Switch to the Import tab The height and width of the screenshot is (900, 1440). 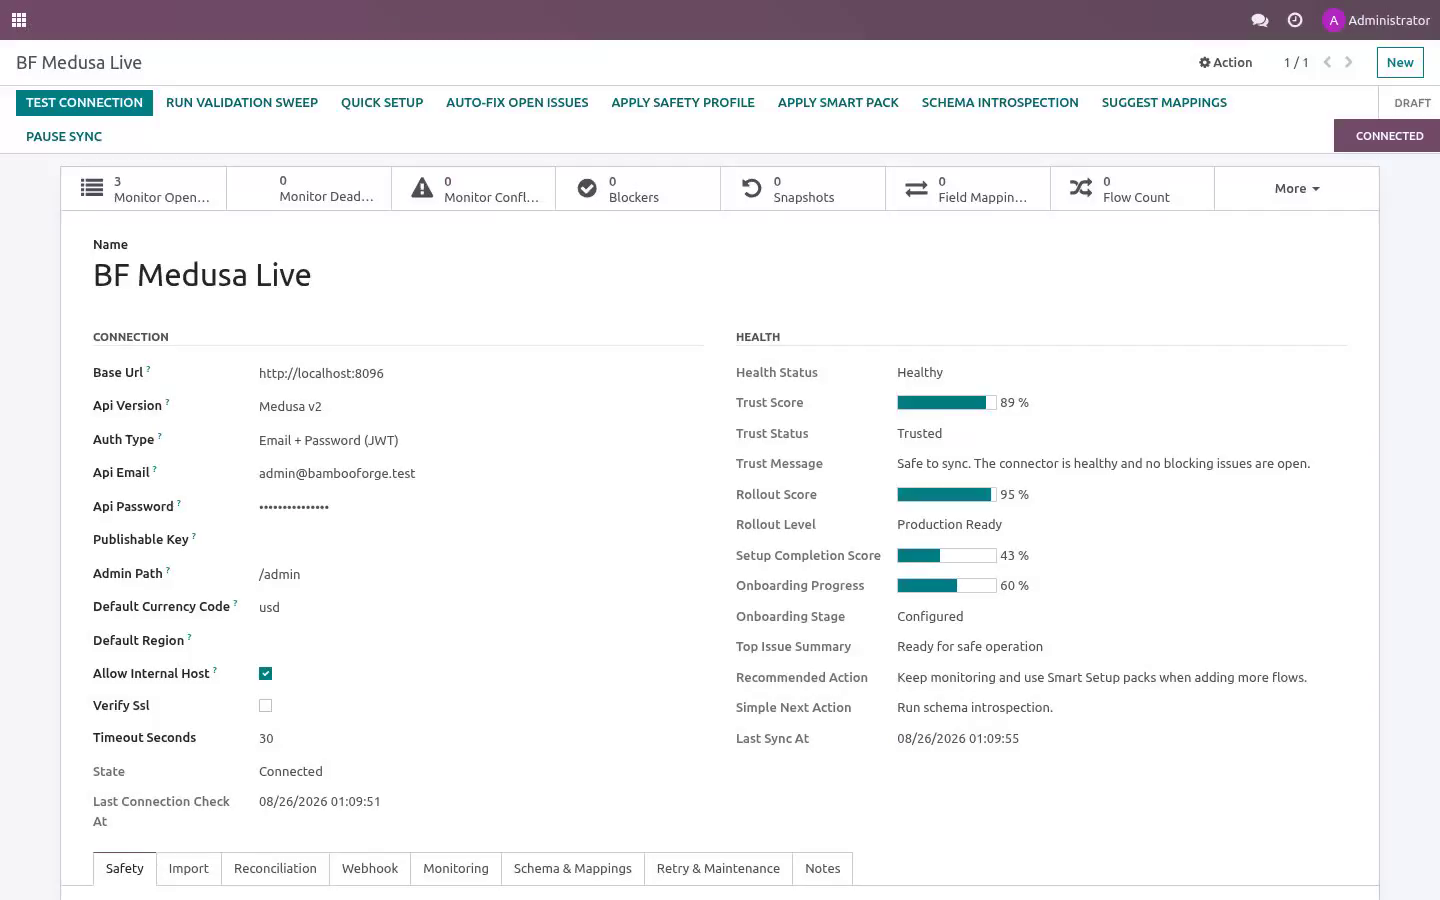[189, 868]
